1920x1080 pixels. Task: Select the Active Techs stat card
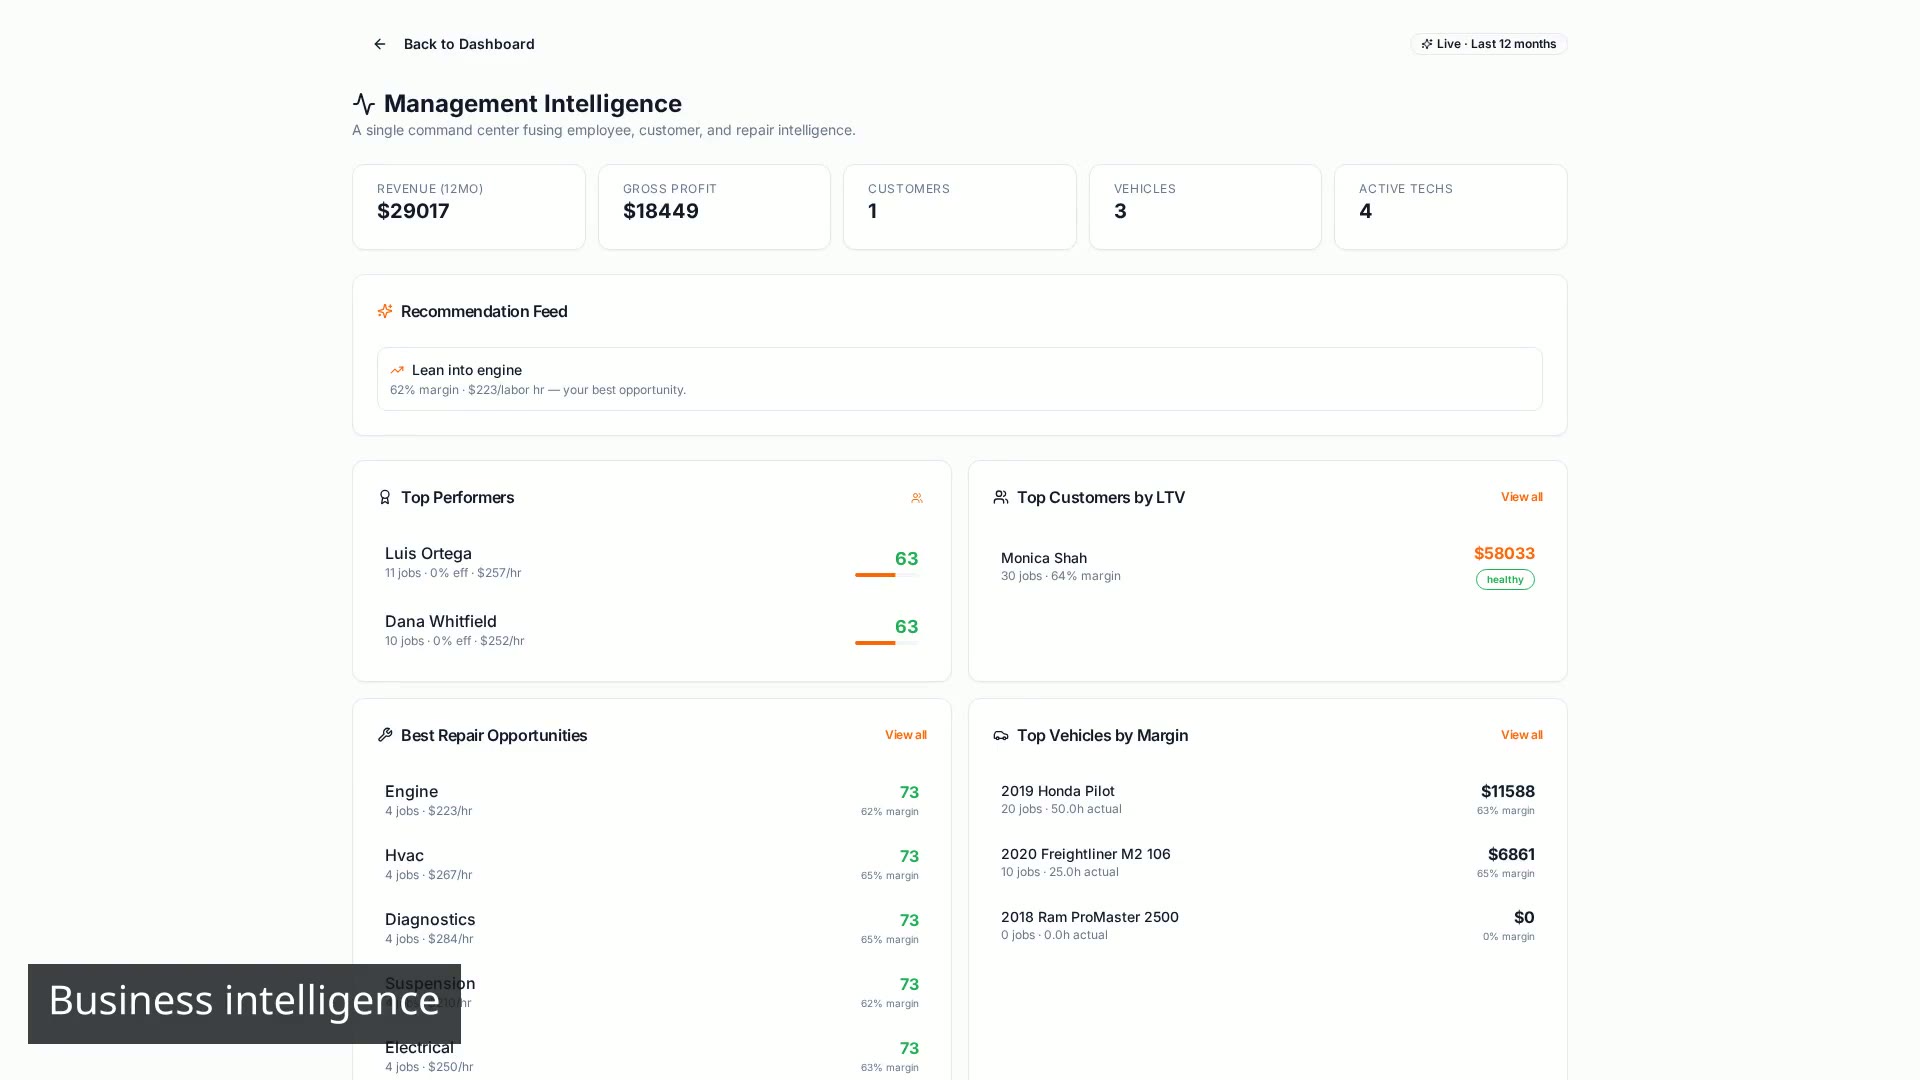point(1450,207)
